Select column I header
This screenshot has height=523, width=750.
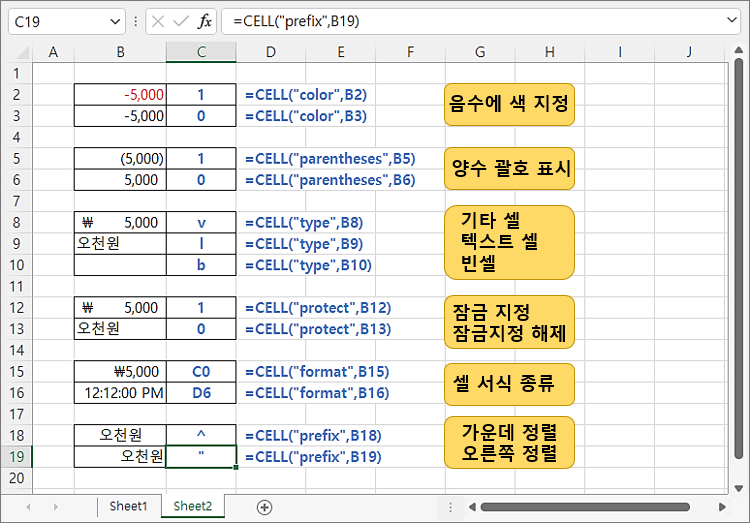pos(620,52)
